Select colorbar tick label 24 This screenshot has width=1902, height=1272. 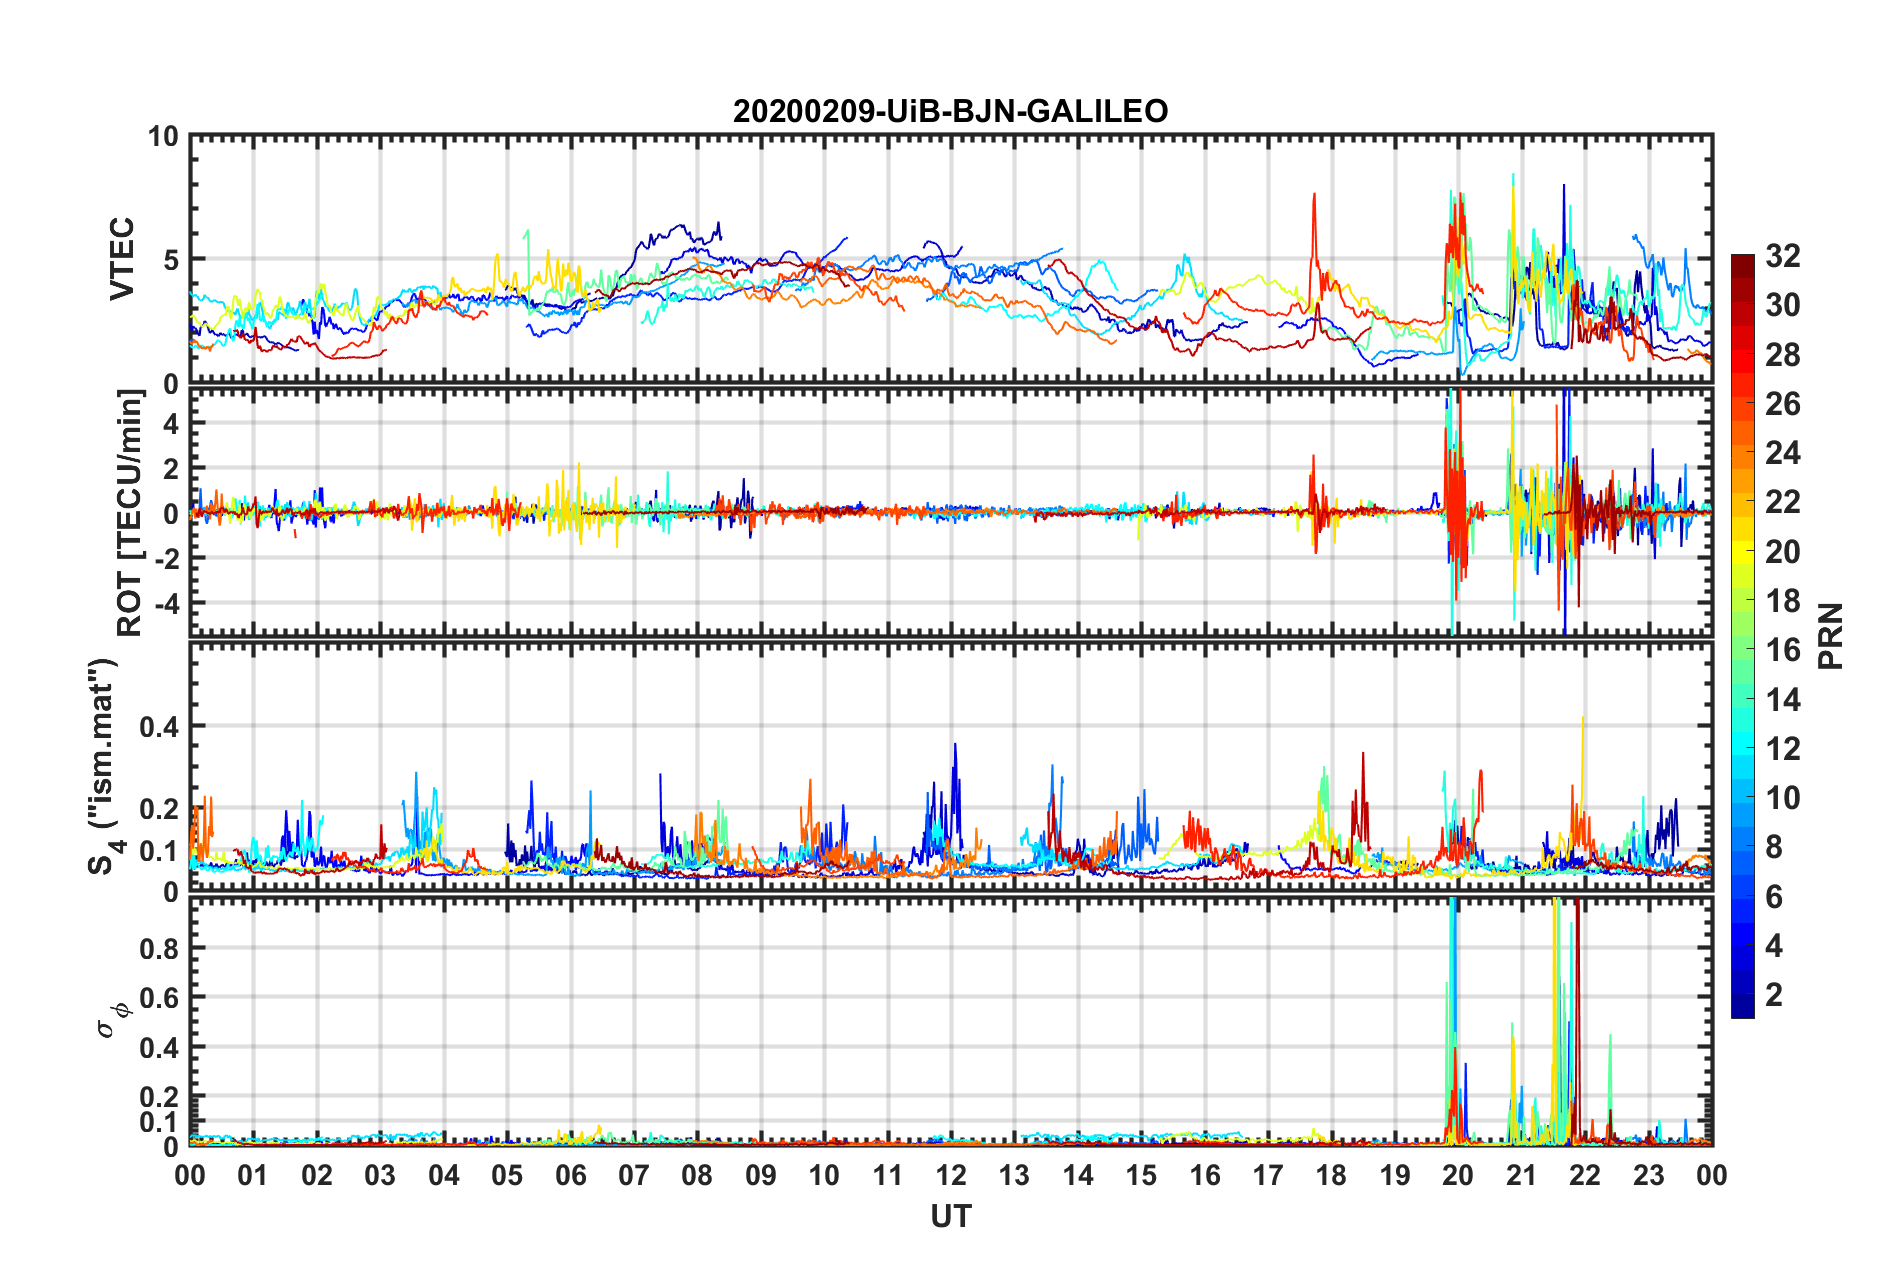(x=1782, y=453)
